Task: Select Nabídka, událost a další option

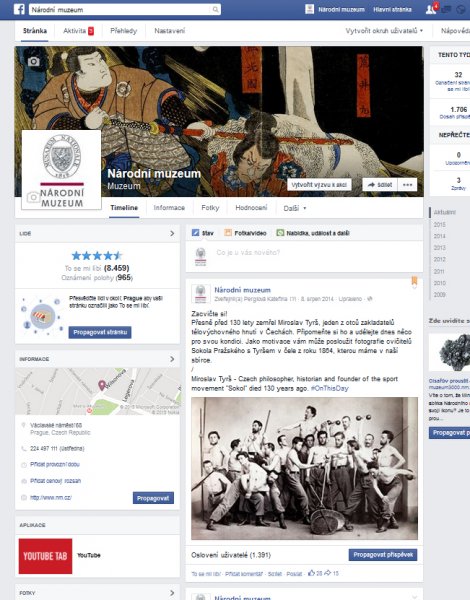Action: 313,233
